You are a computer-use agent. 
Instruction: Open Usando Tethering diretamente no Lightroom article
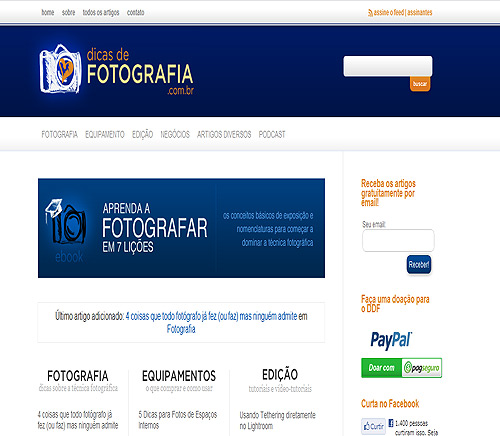tap(277, 420)
